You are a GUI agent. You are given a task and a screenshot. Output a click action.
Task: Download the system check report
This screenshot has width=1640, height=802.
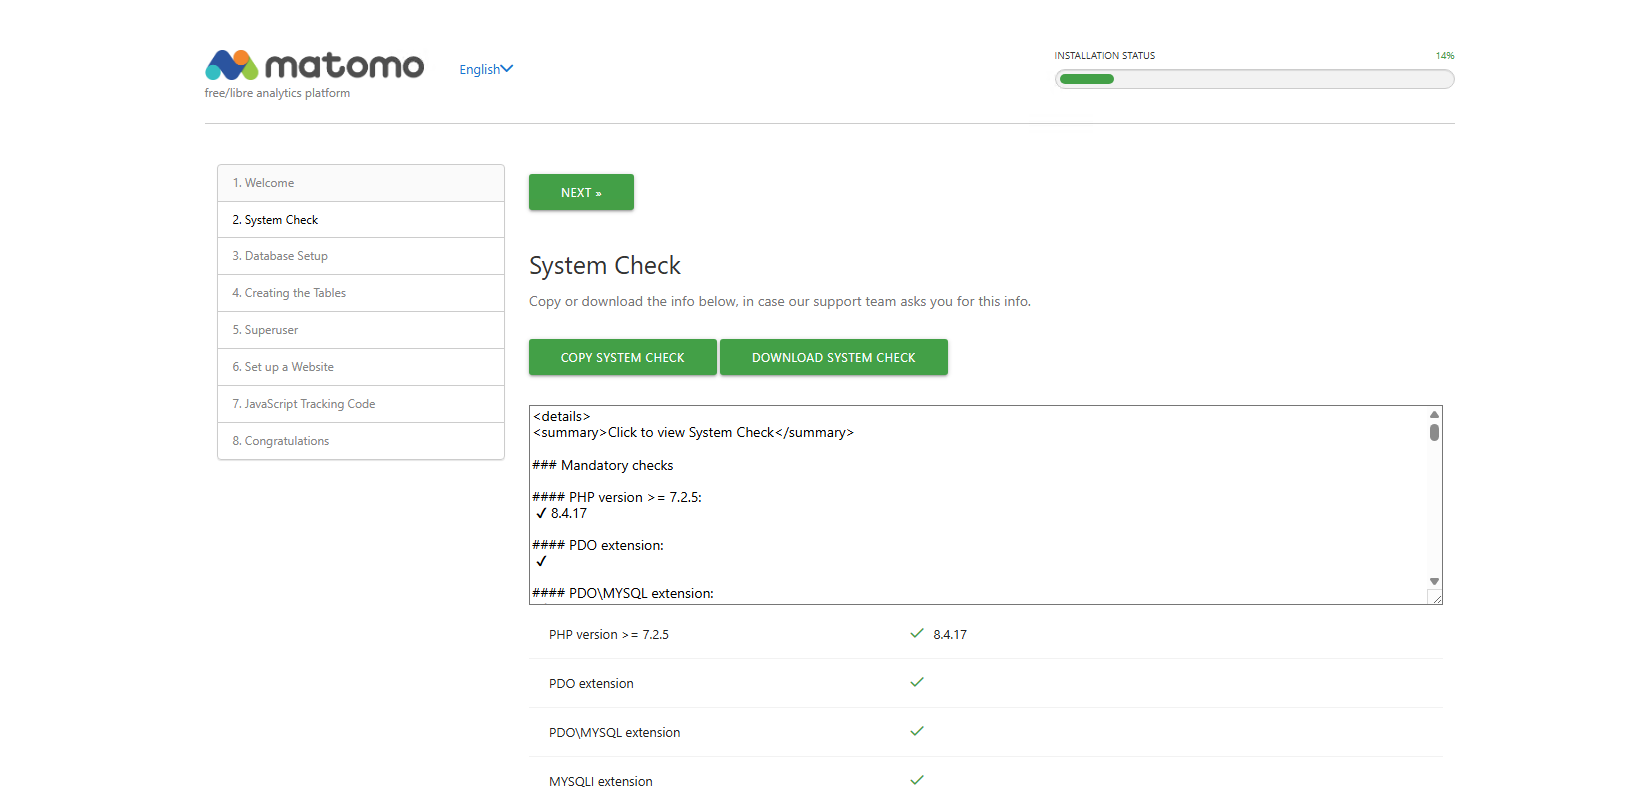point(833,357)
